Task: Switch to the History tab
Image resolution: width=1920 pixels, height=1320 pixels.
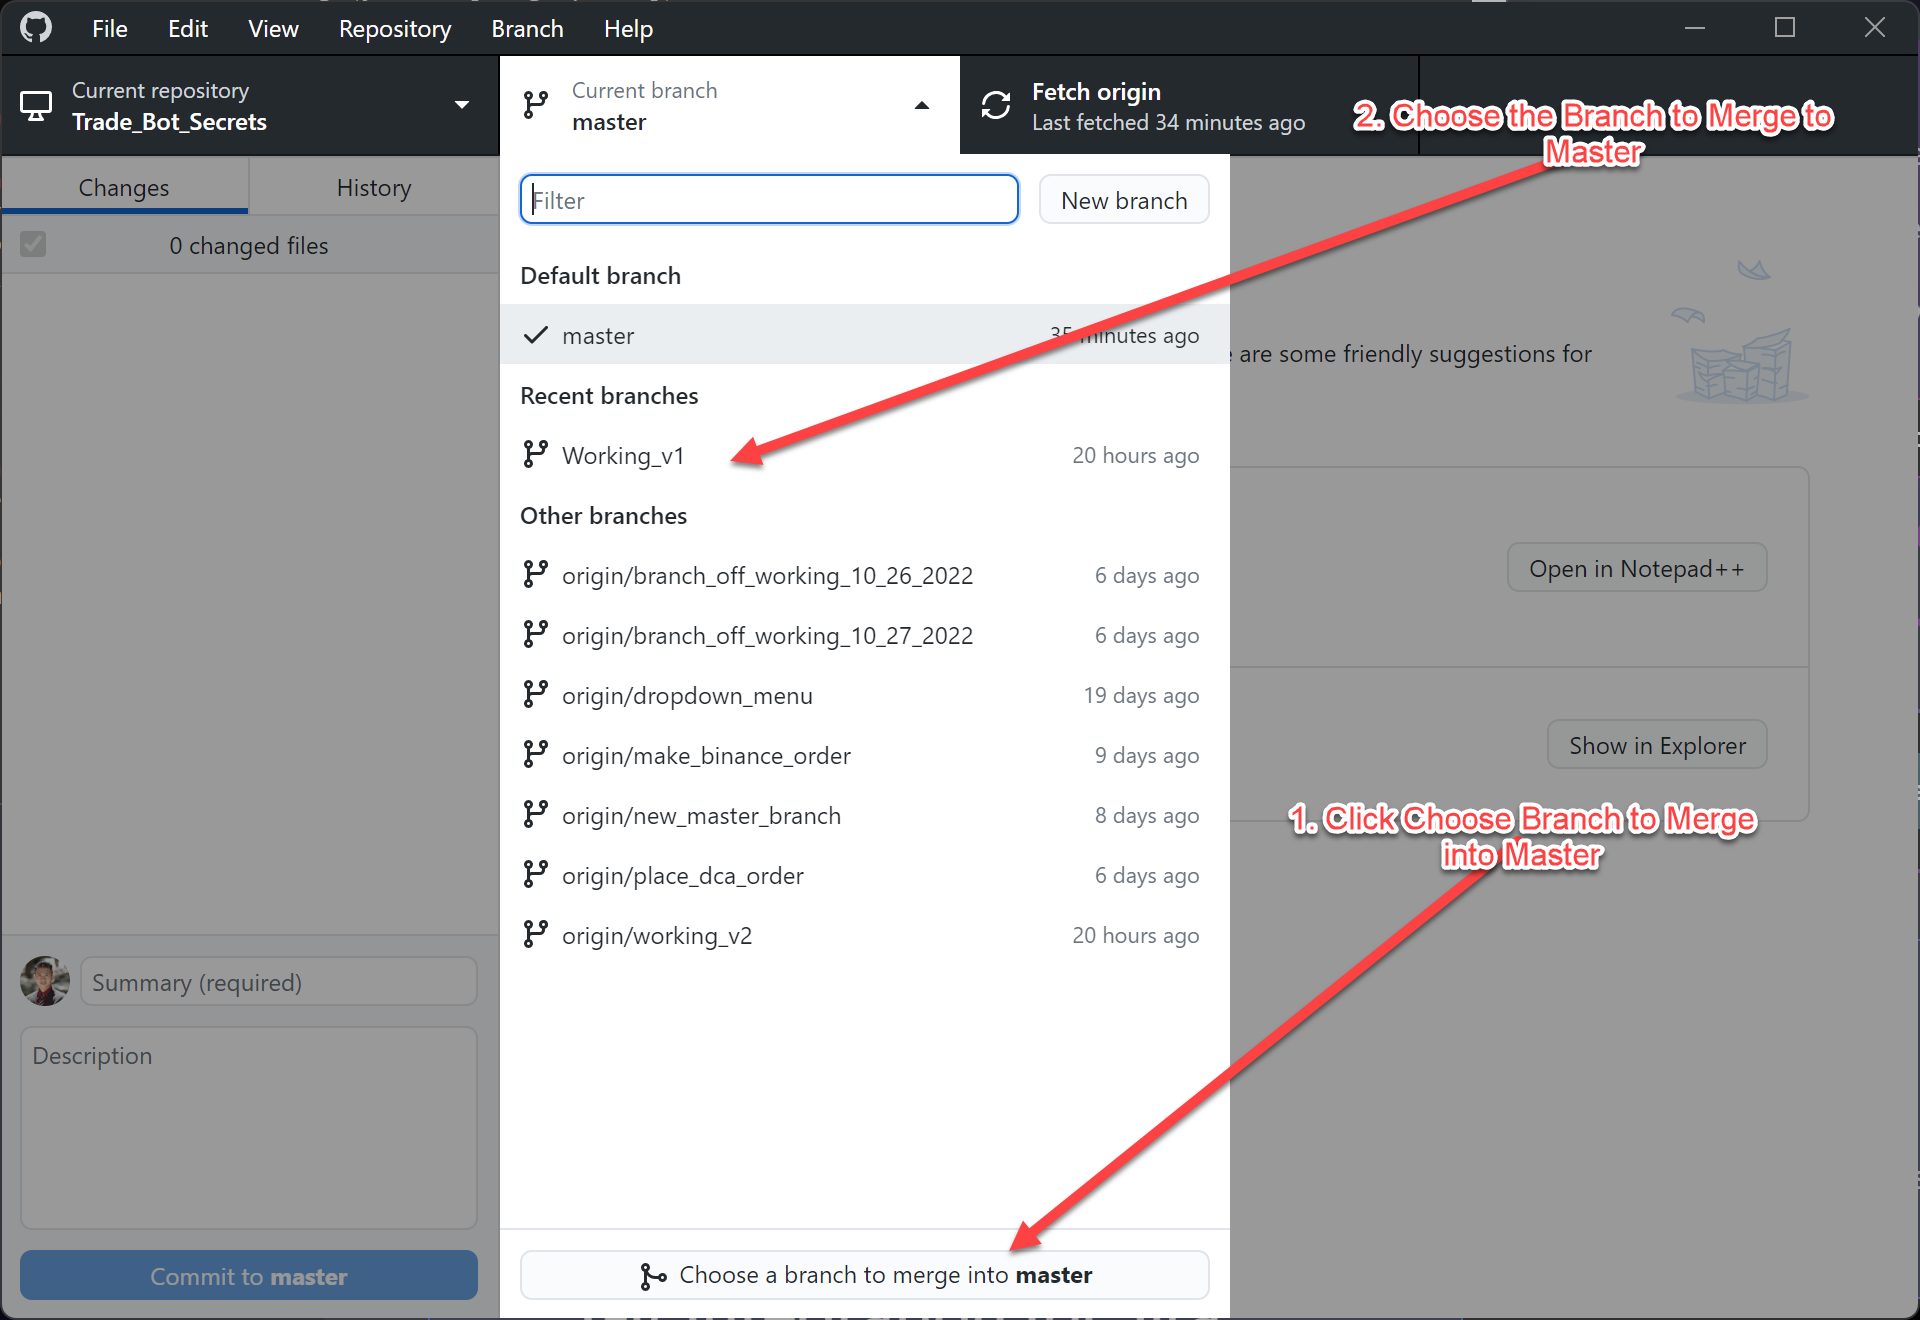Action: [373, 188]
